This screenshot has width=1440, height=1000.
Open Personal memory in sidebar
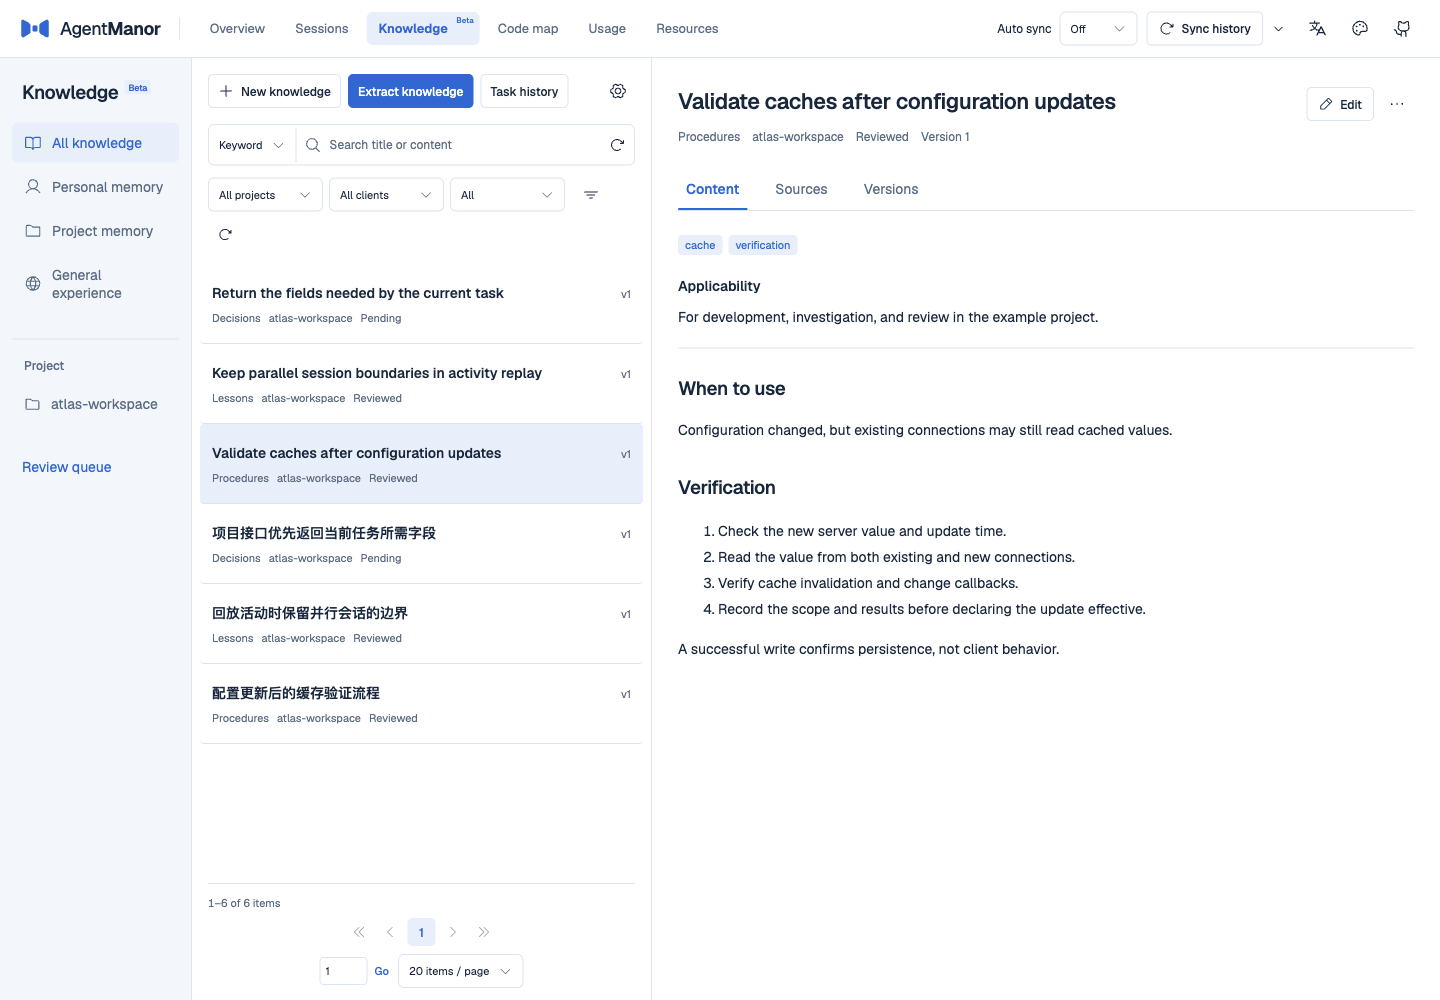[x=95, y=187]
